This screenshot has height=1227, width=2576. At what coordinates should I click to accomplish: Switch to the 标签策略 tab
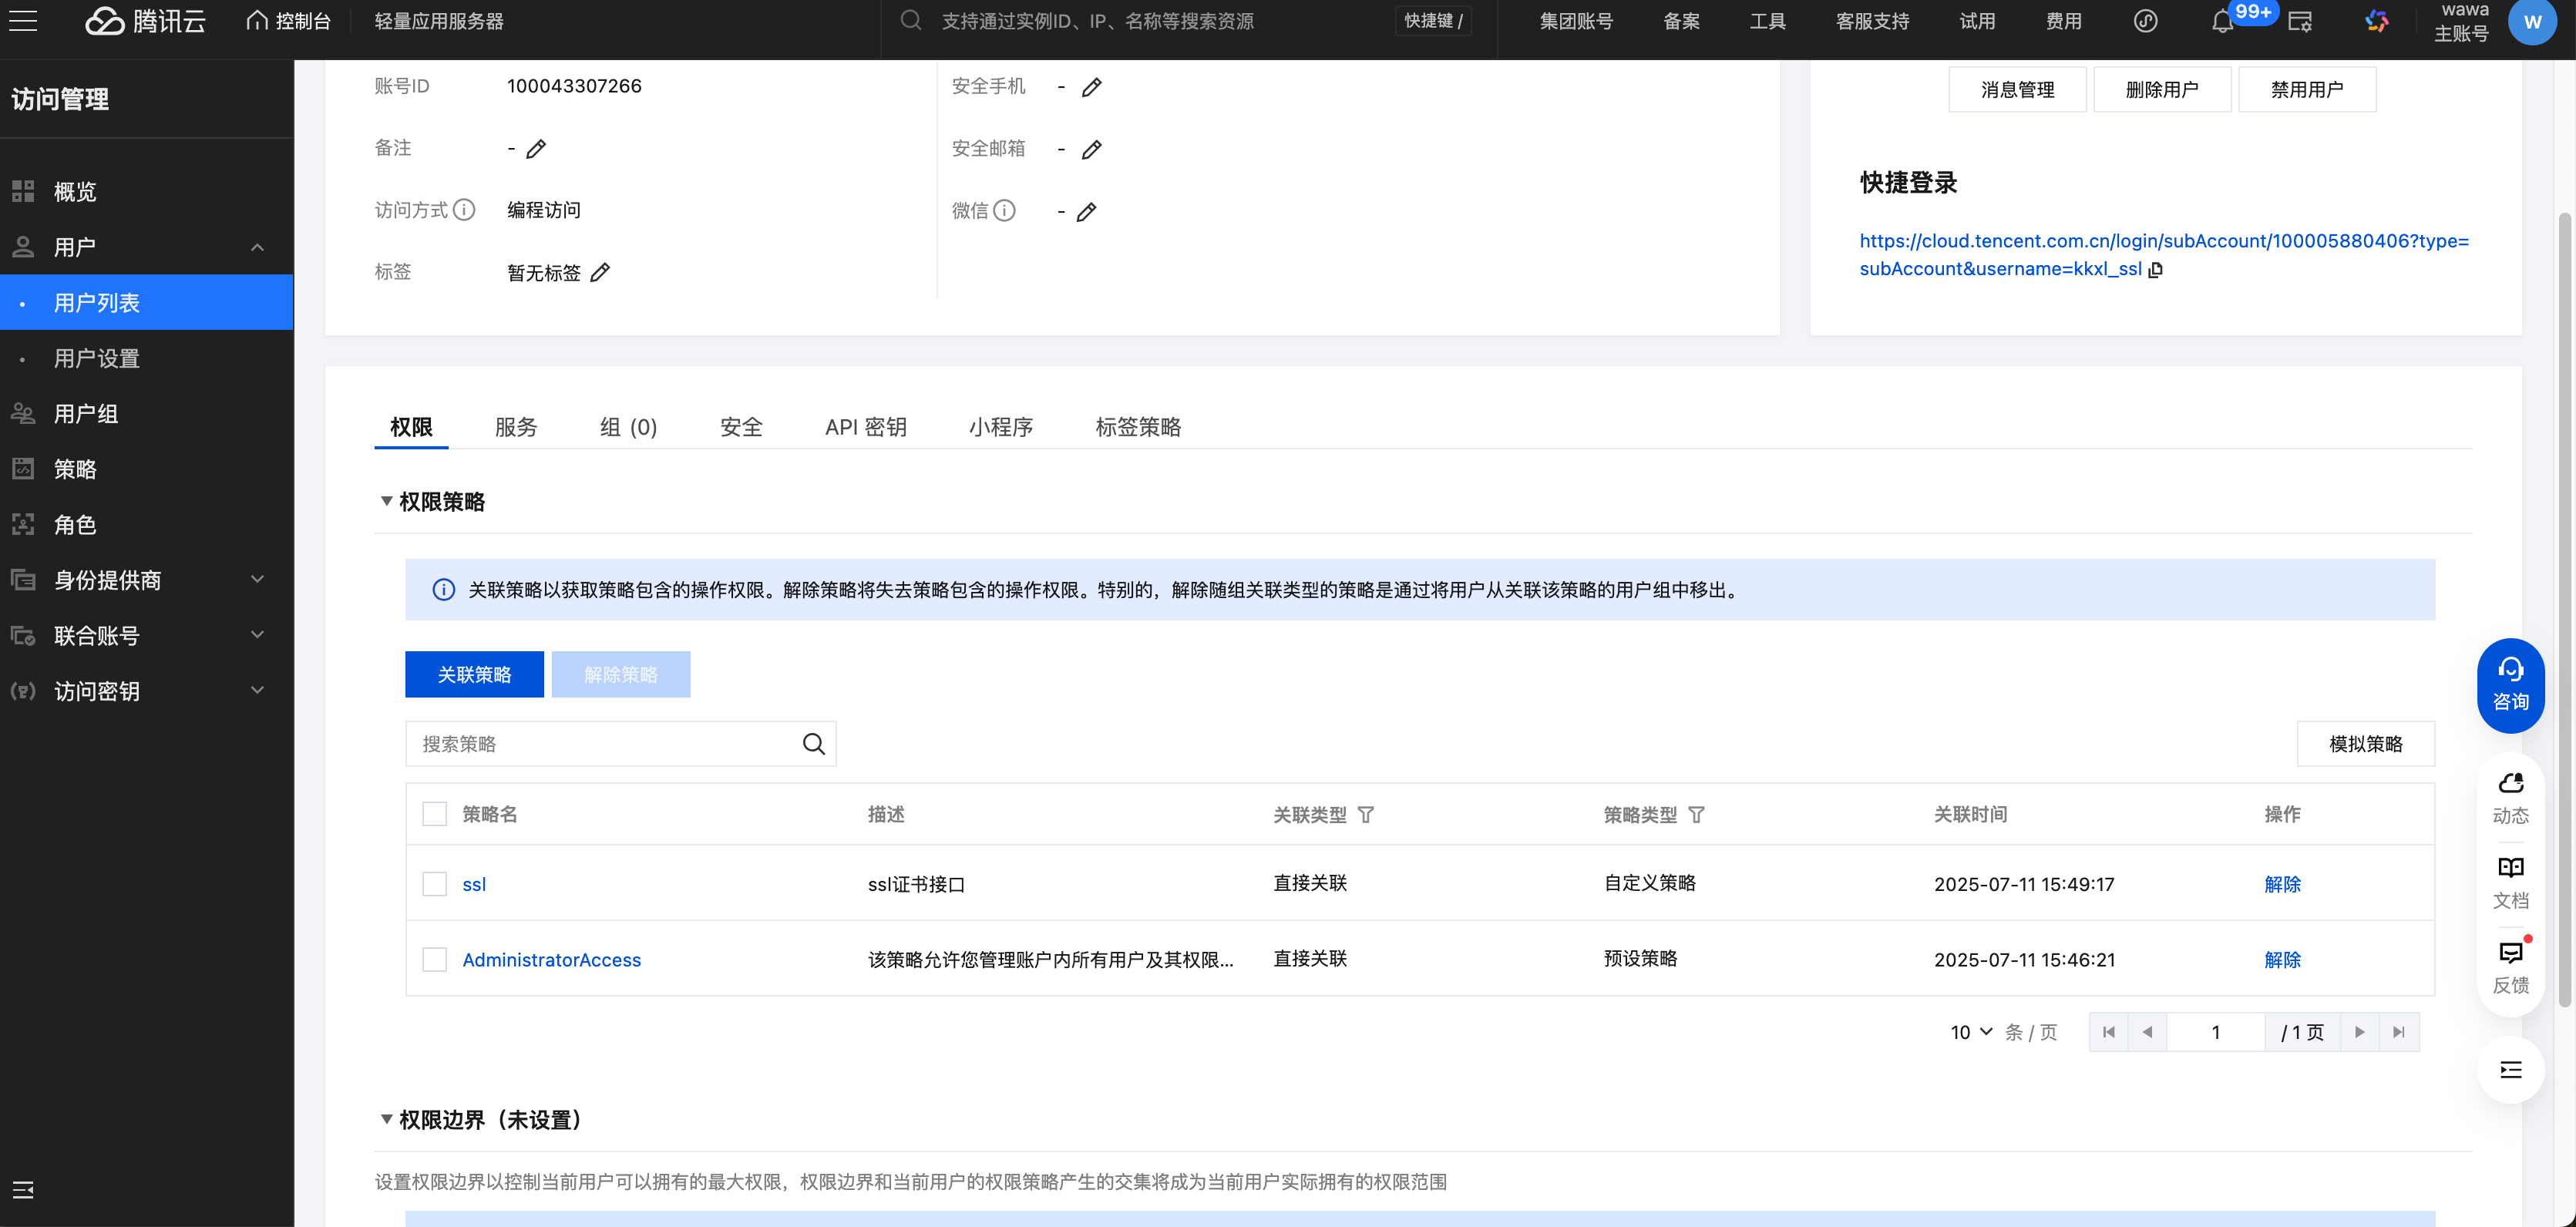click(1138, 427)
